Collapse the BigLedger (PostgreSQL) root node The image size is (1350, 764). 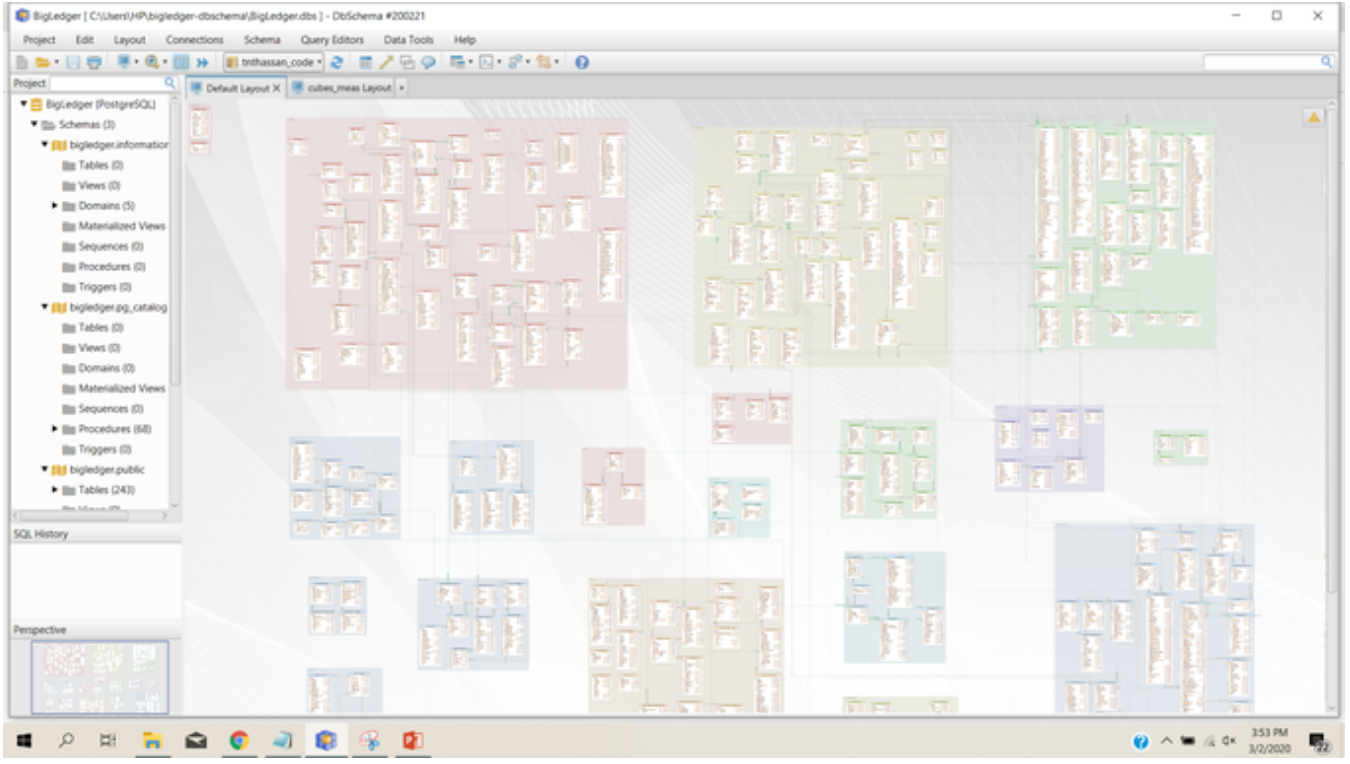click(x=22, y=104)
